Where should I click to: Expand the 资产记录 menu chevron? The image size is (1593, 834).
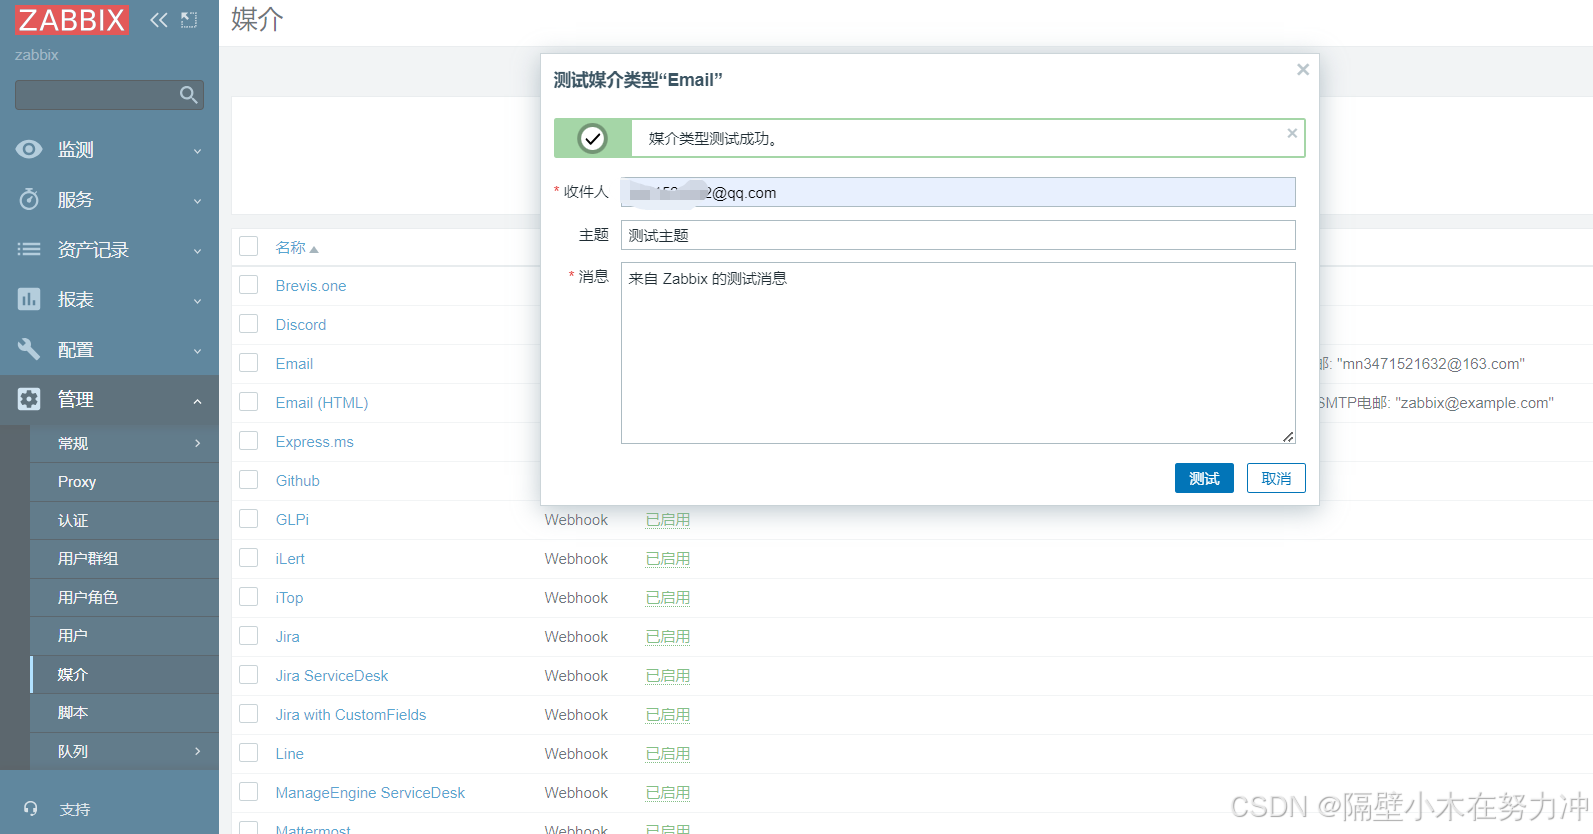(197, 251)
